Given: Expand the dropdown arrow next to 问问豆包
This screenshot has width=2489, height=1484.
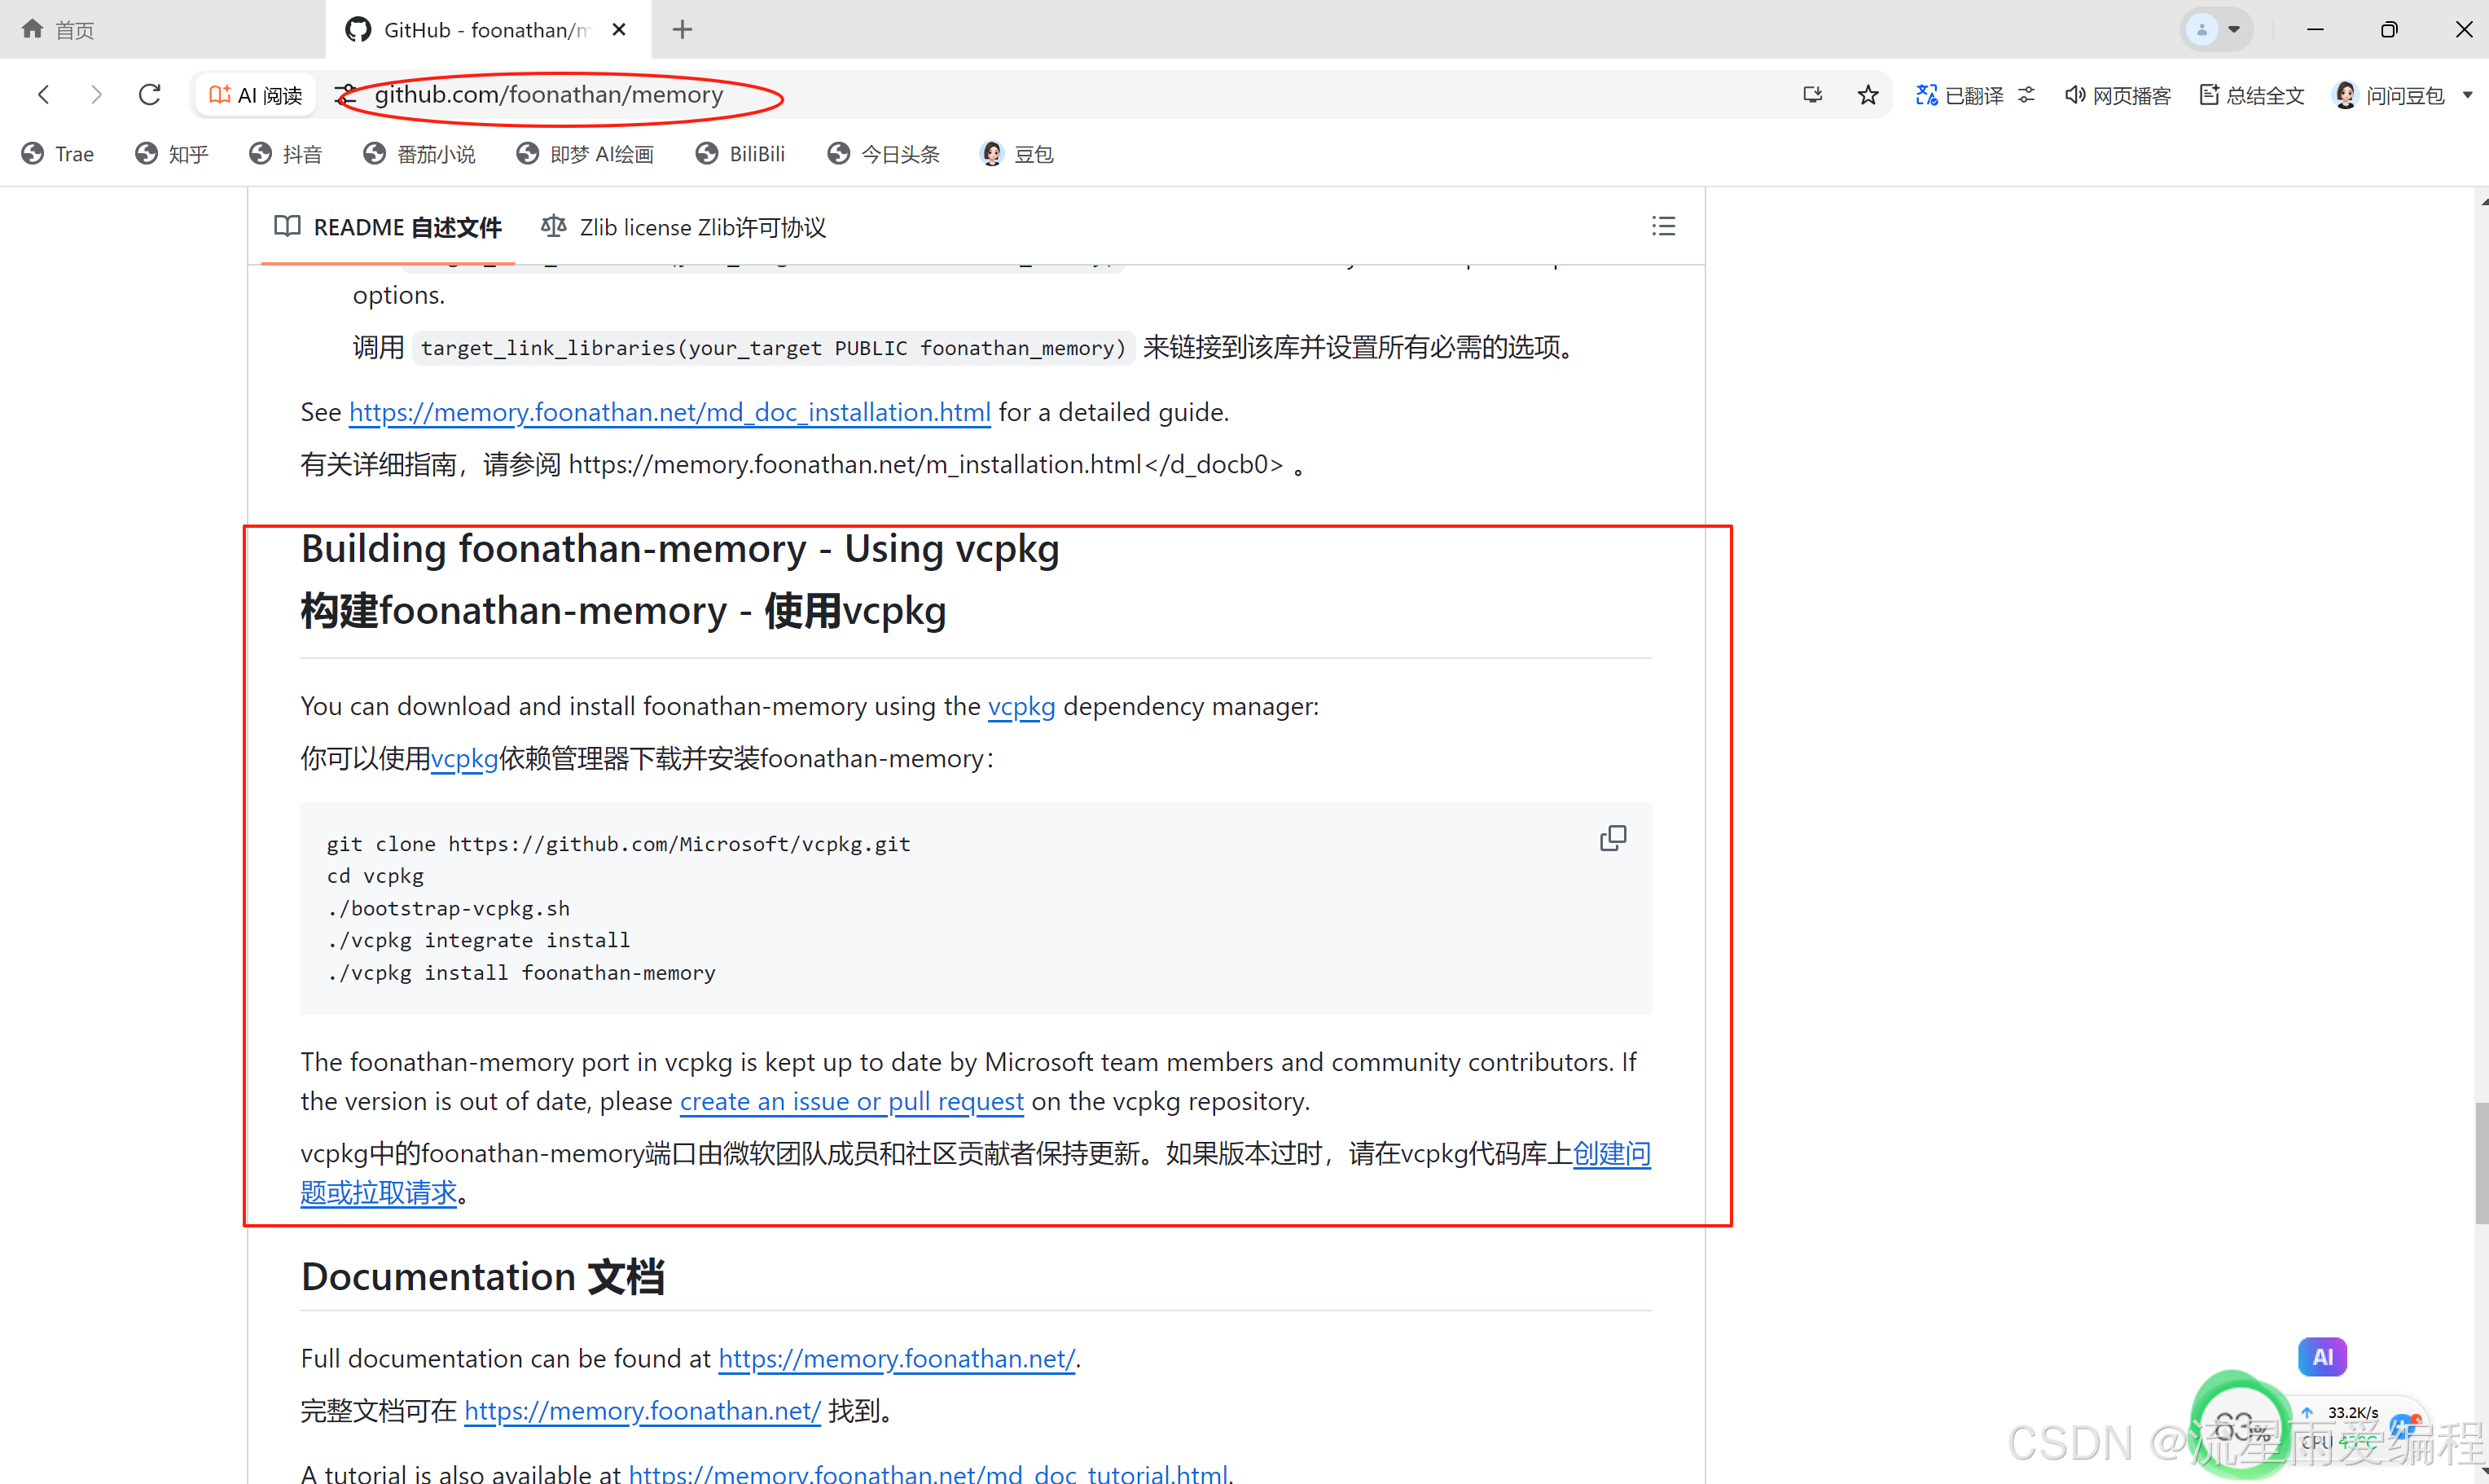Looking at the screenshot, I should (2468, 95).
